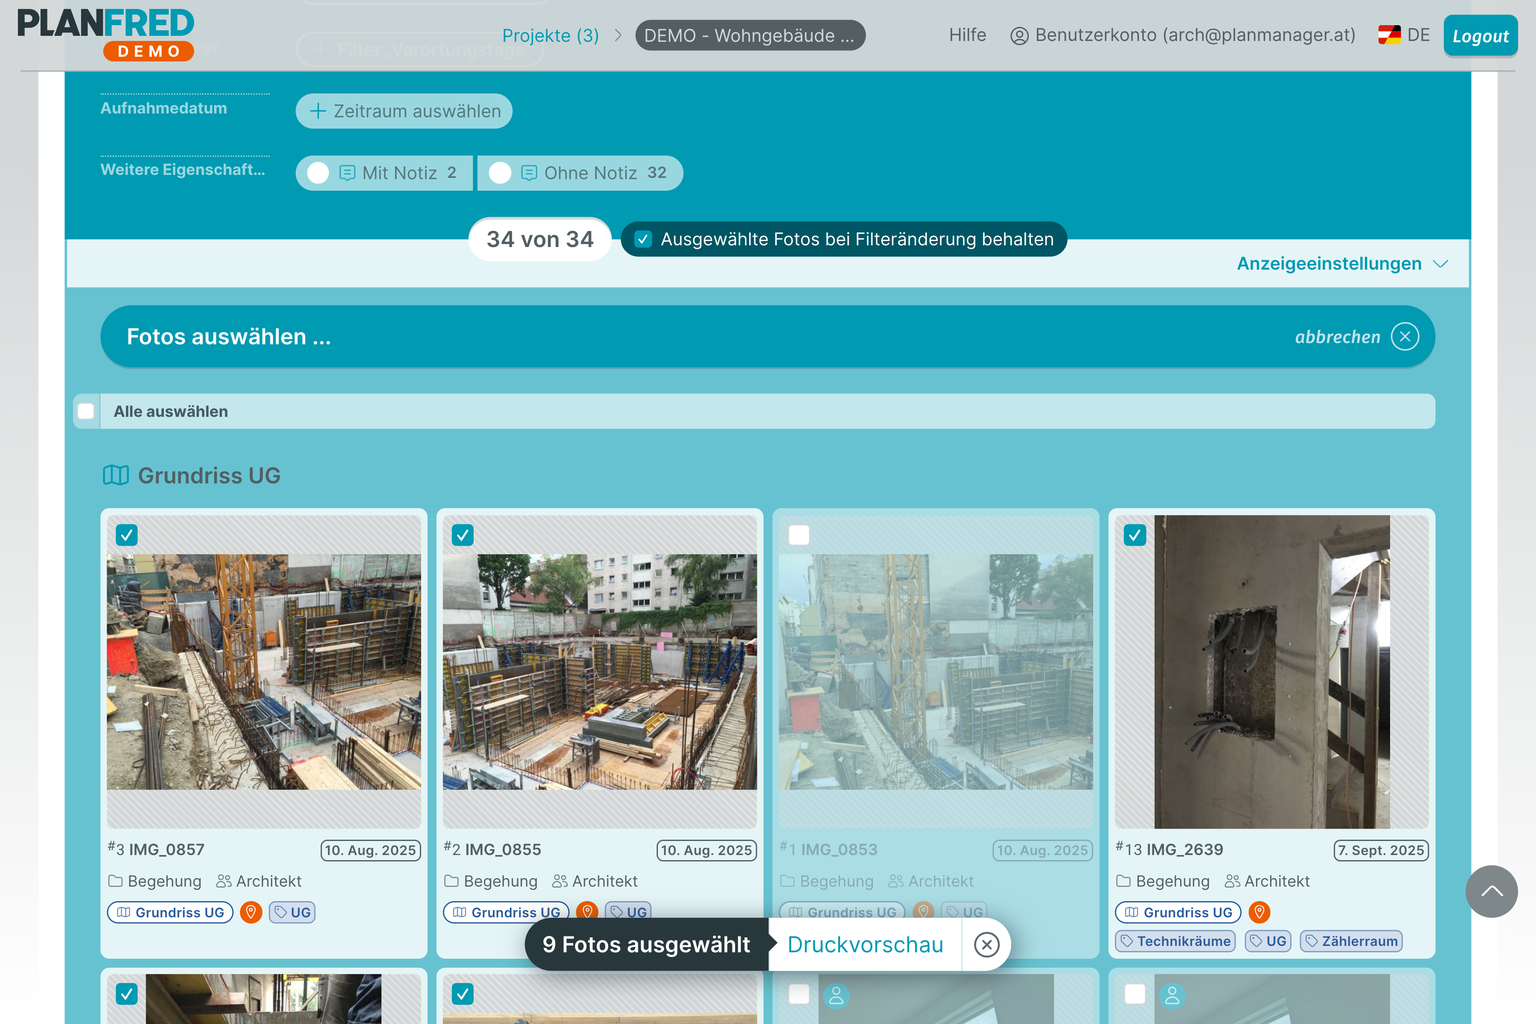Click the Grundriss UG plan icon in heading
The width and height of the screenshot is (1536, 1024).
pos(116,476)
